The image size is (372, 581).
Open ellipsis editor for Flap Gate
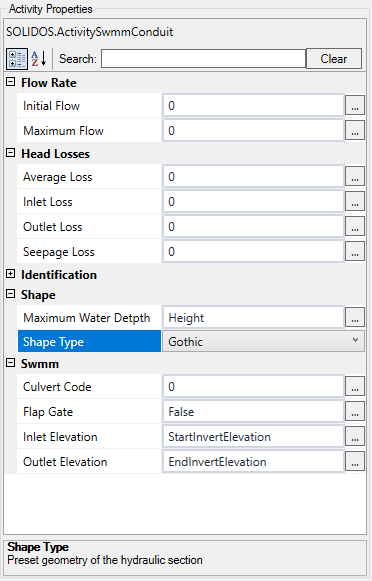(x=355, y=412)
